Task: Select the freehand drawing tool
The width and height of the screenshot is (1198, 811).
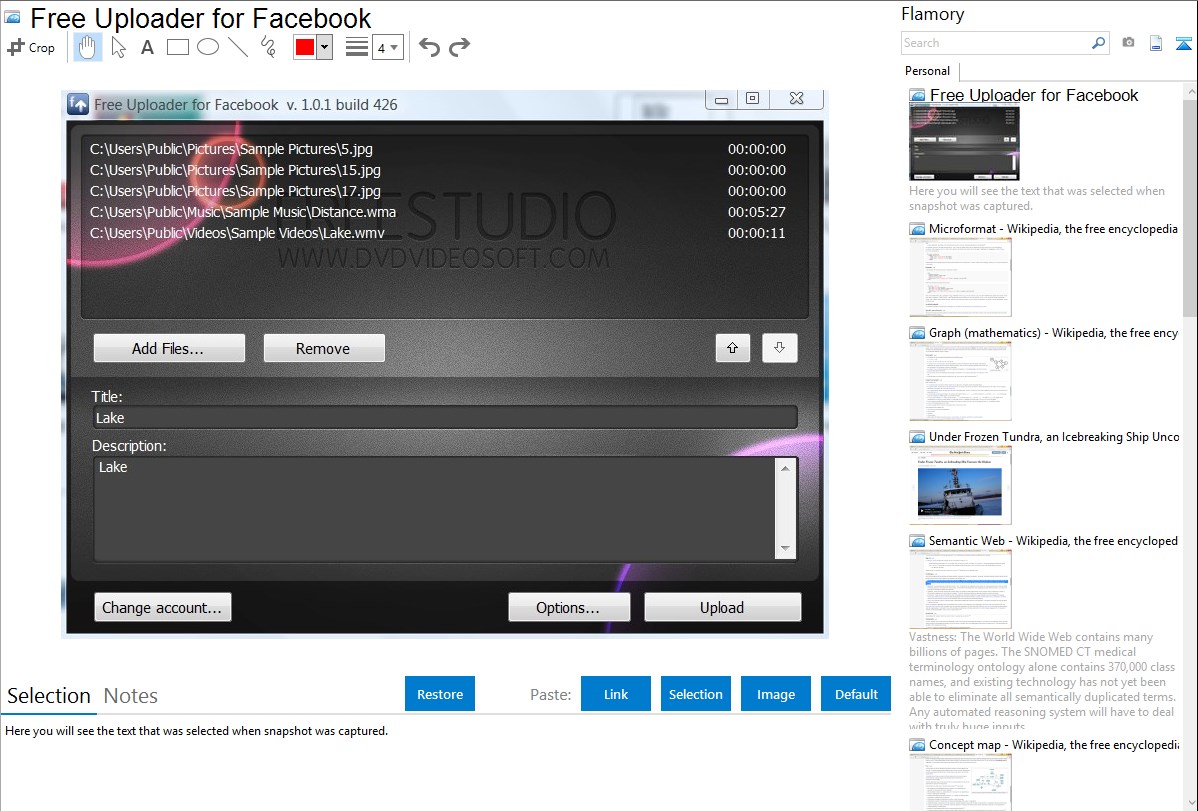Action: click(x=268, y=47)
